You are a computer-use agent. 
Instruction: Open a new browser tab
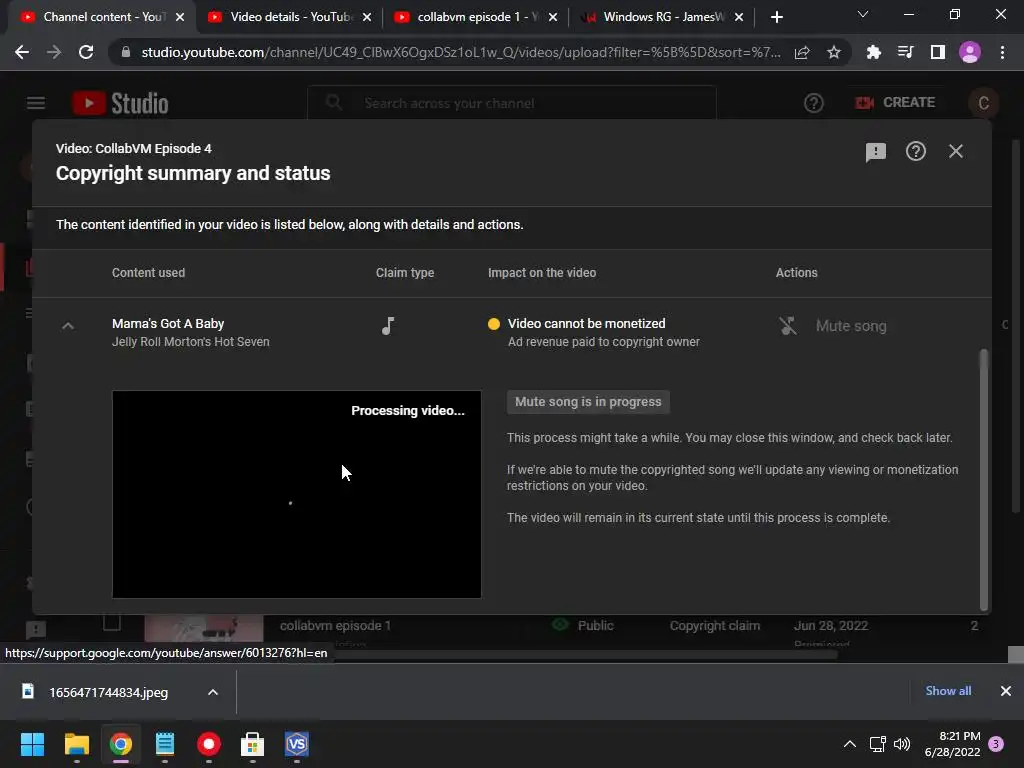pyautogui.click(x=776, y=18)
